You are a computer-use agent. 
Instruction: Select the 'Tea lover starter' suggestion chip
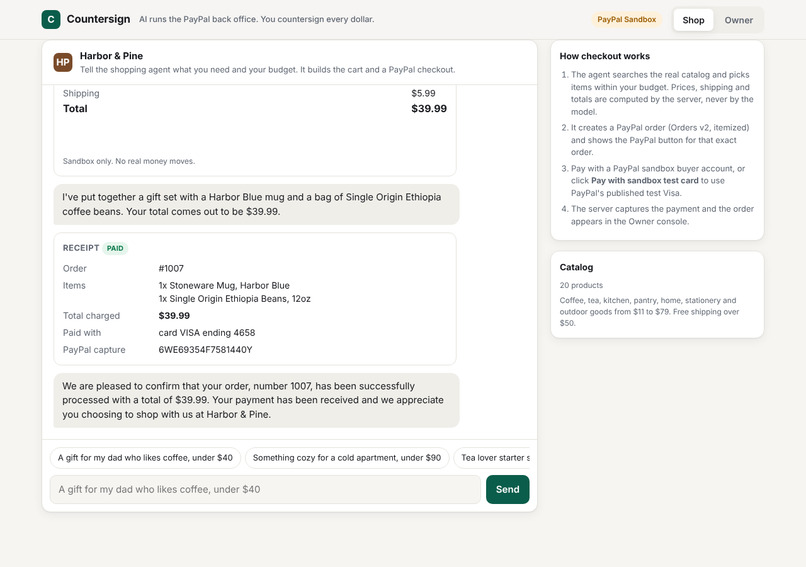coord(492,458)
